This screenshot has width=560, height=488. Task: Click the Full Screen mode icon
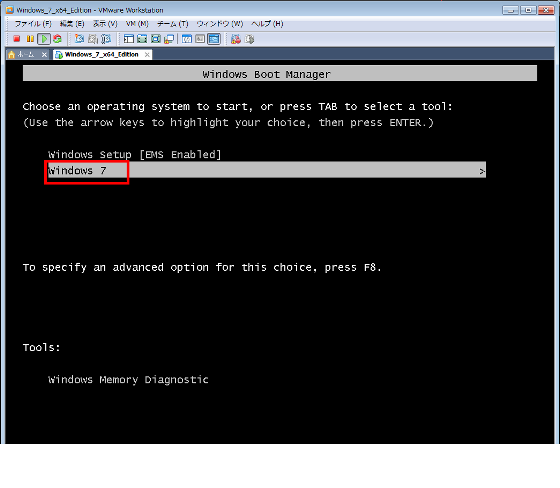pos(156,39)
